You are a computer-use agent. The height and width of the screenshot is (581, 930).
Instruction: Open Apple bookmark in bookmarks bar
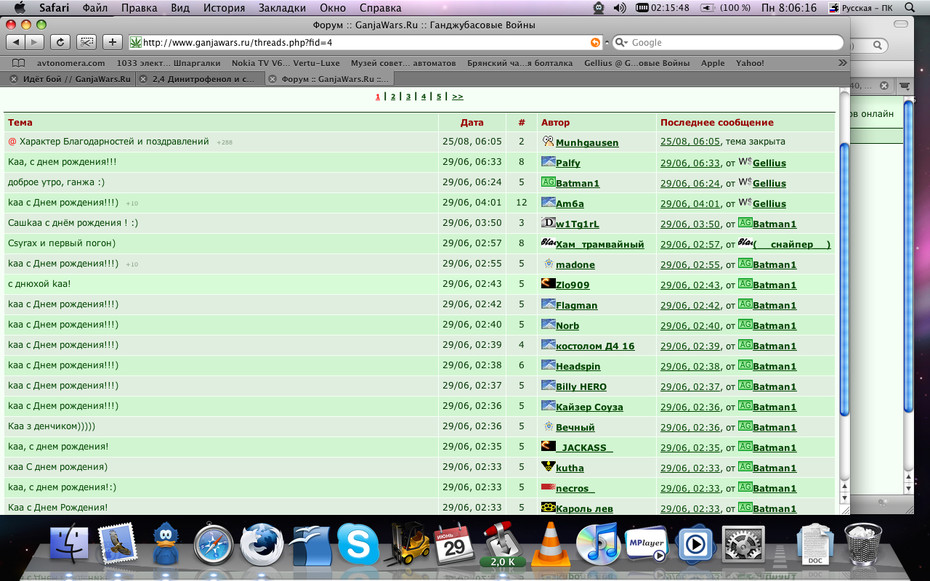click(x=712, y=63)
